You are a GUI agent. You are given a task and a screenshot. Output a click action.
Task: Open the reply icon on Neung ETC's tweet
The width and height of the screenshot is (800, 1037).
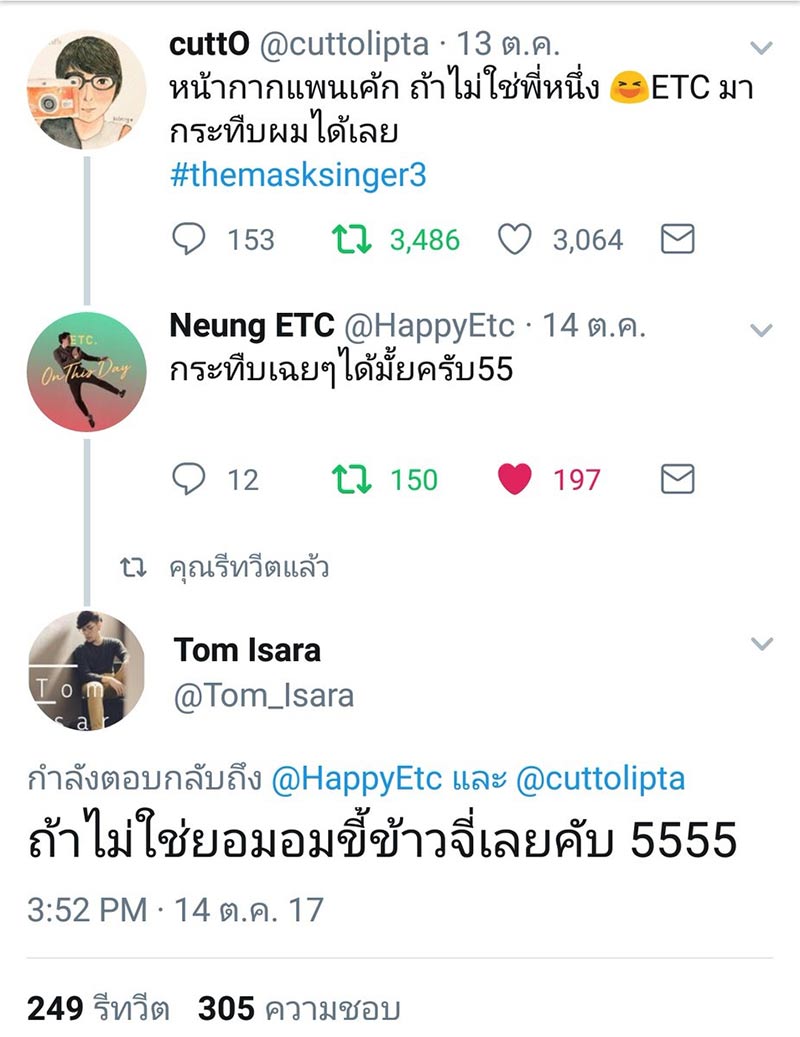point(191,479)
